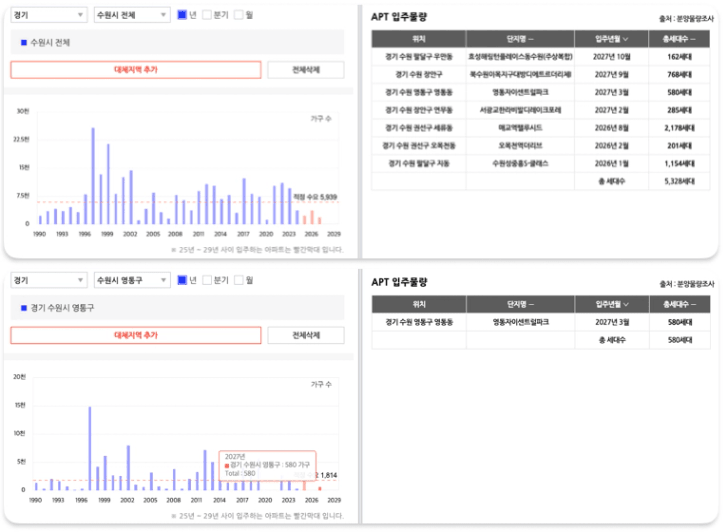Click 전체삭제 button under 수원시 전체
This screenshot has width=728, height=532.
tap(306, 70)
